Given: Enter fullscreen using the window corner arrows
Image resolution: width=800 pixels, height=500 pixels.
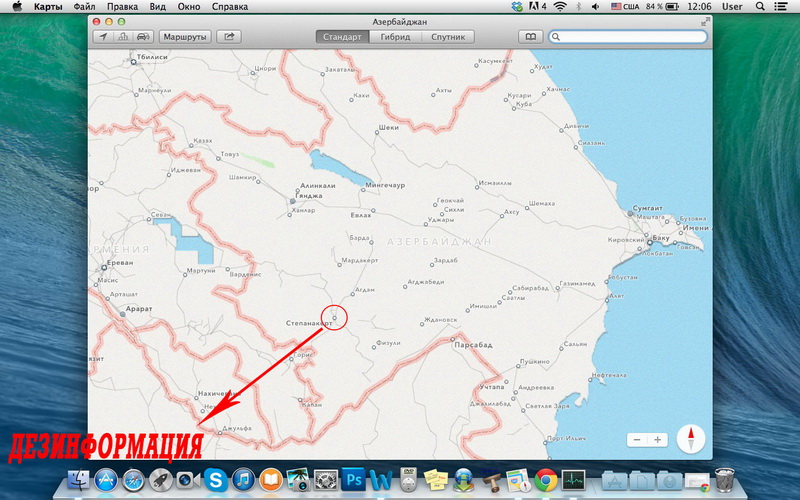Looking at the screenshot, I should [x=705, y=22].
